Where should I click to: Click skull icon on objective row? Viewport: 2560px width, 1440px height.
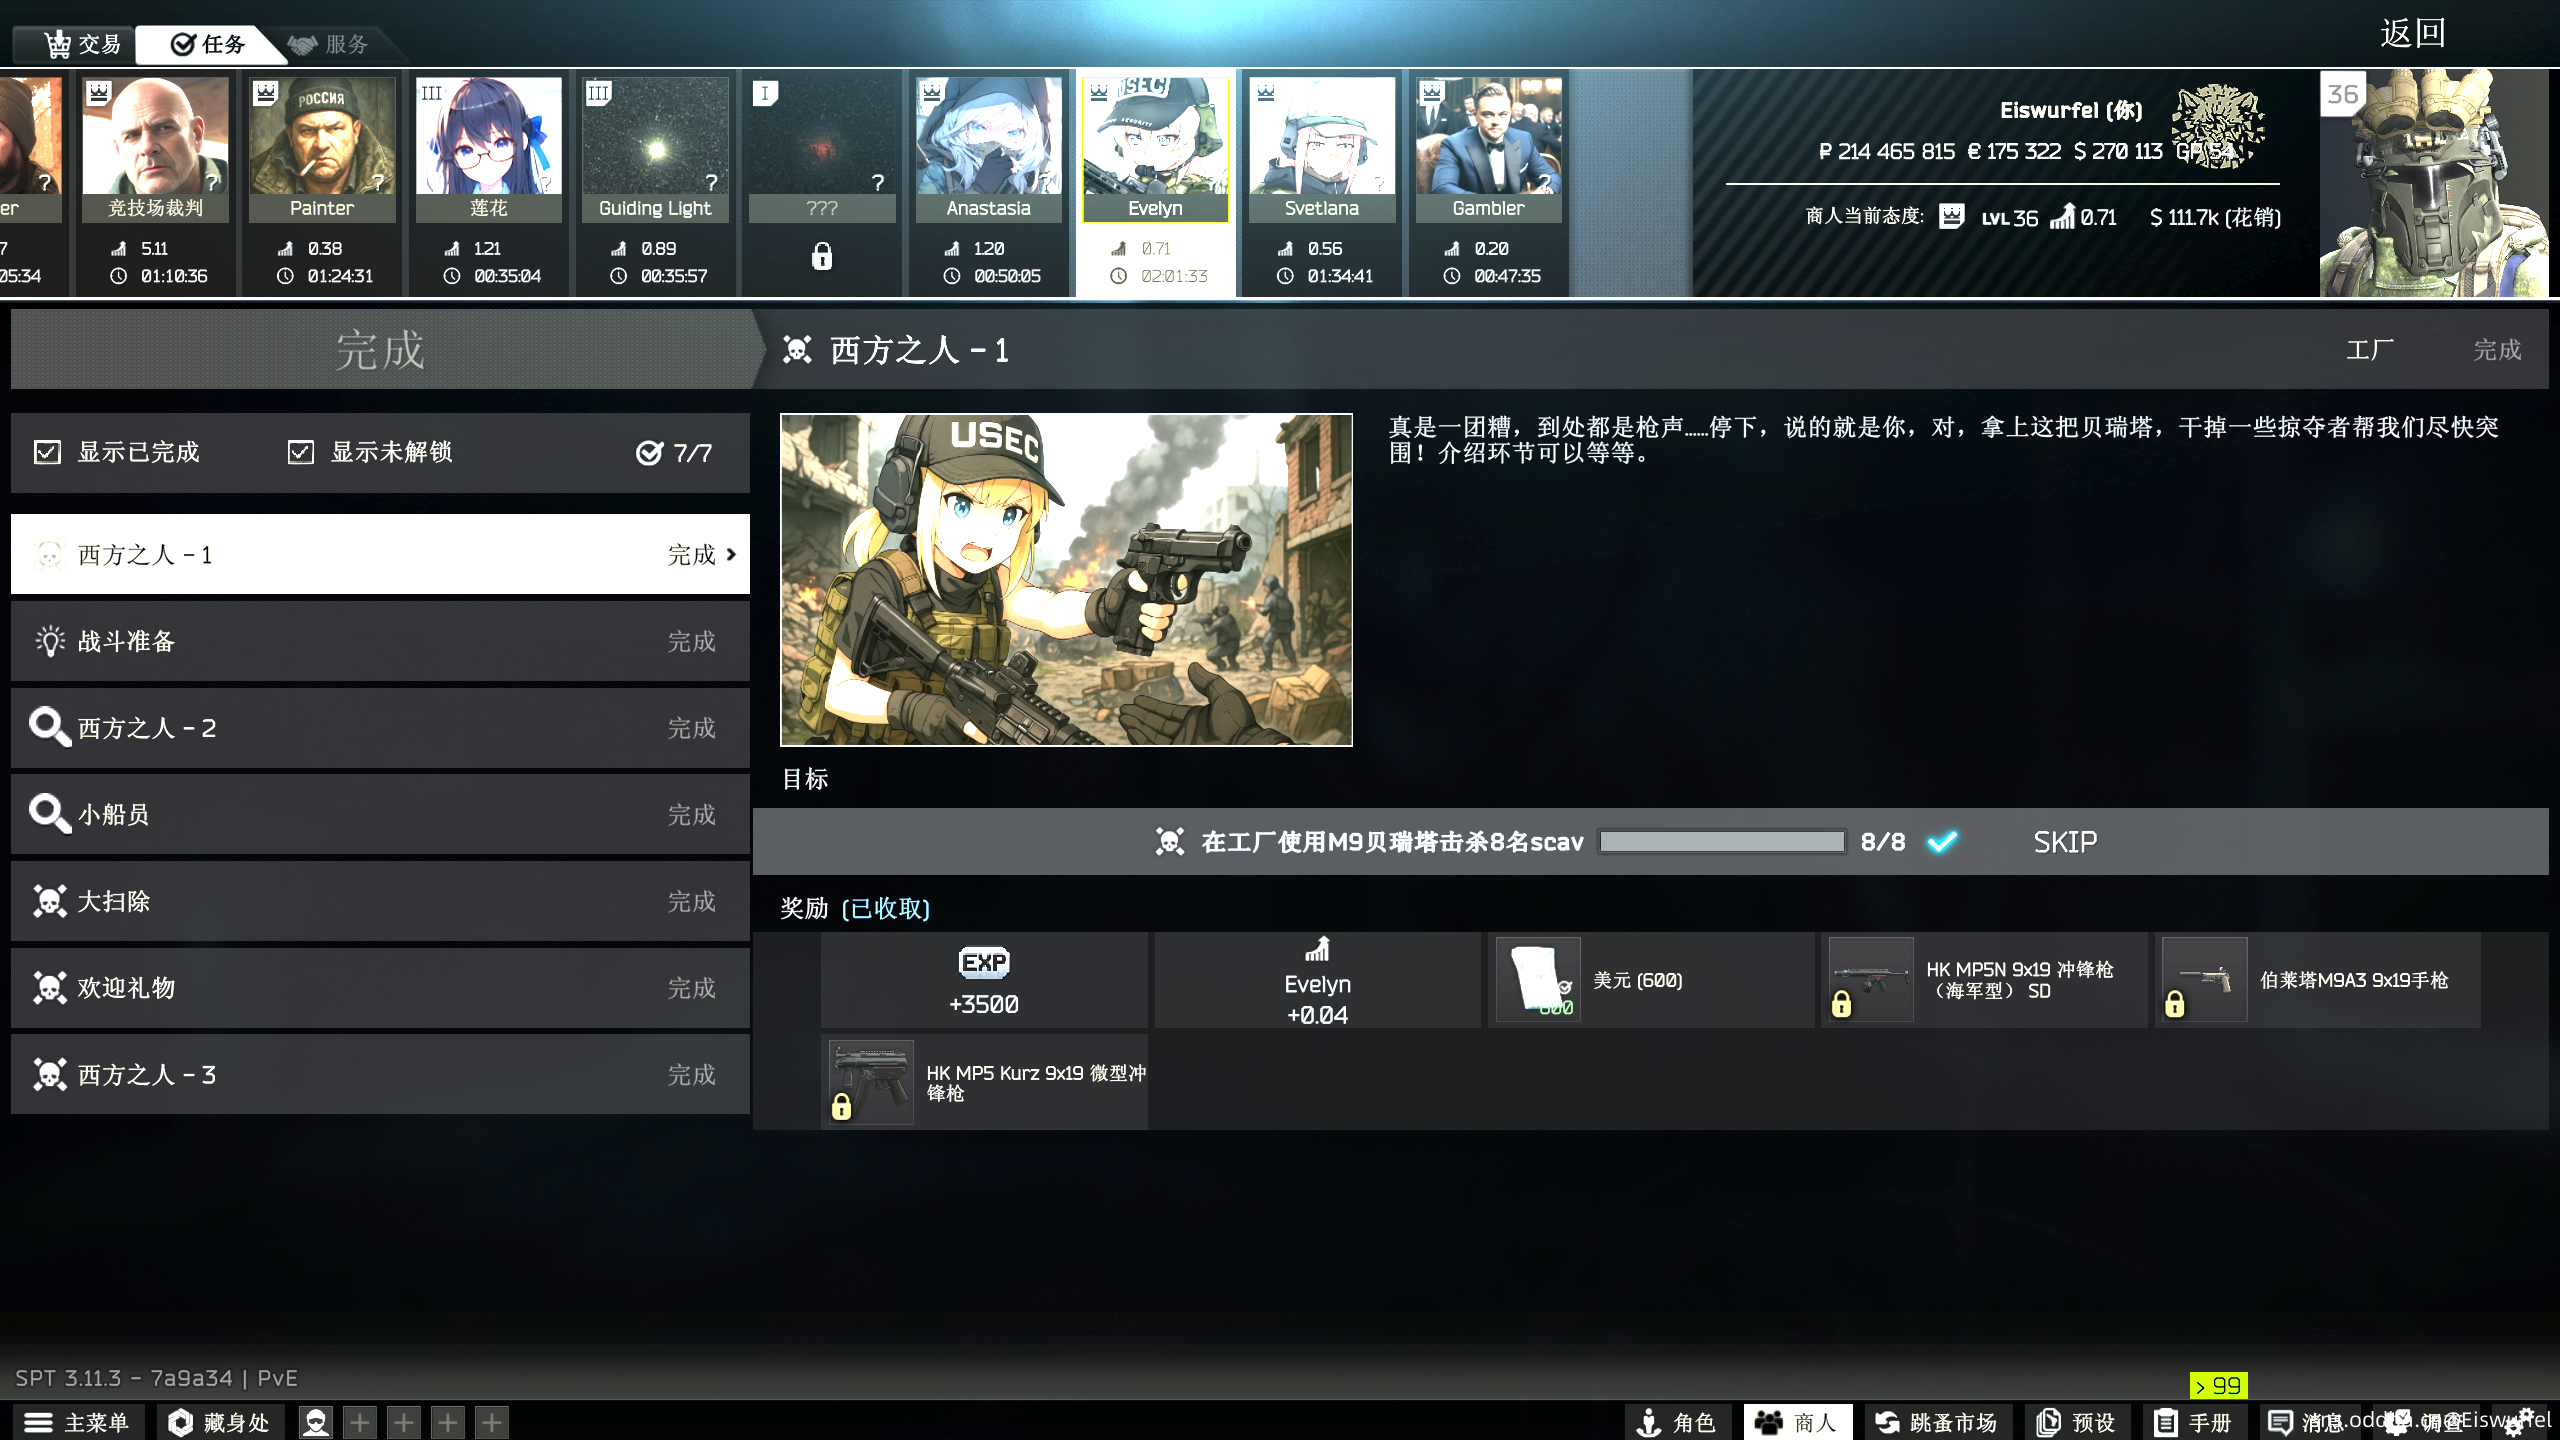point(1169,842)
